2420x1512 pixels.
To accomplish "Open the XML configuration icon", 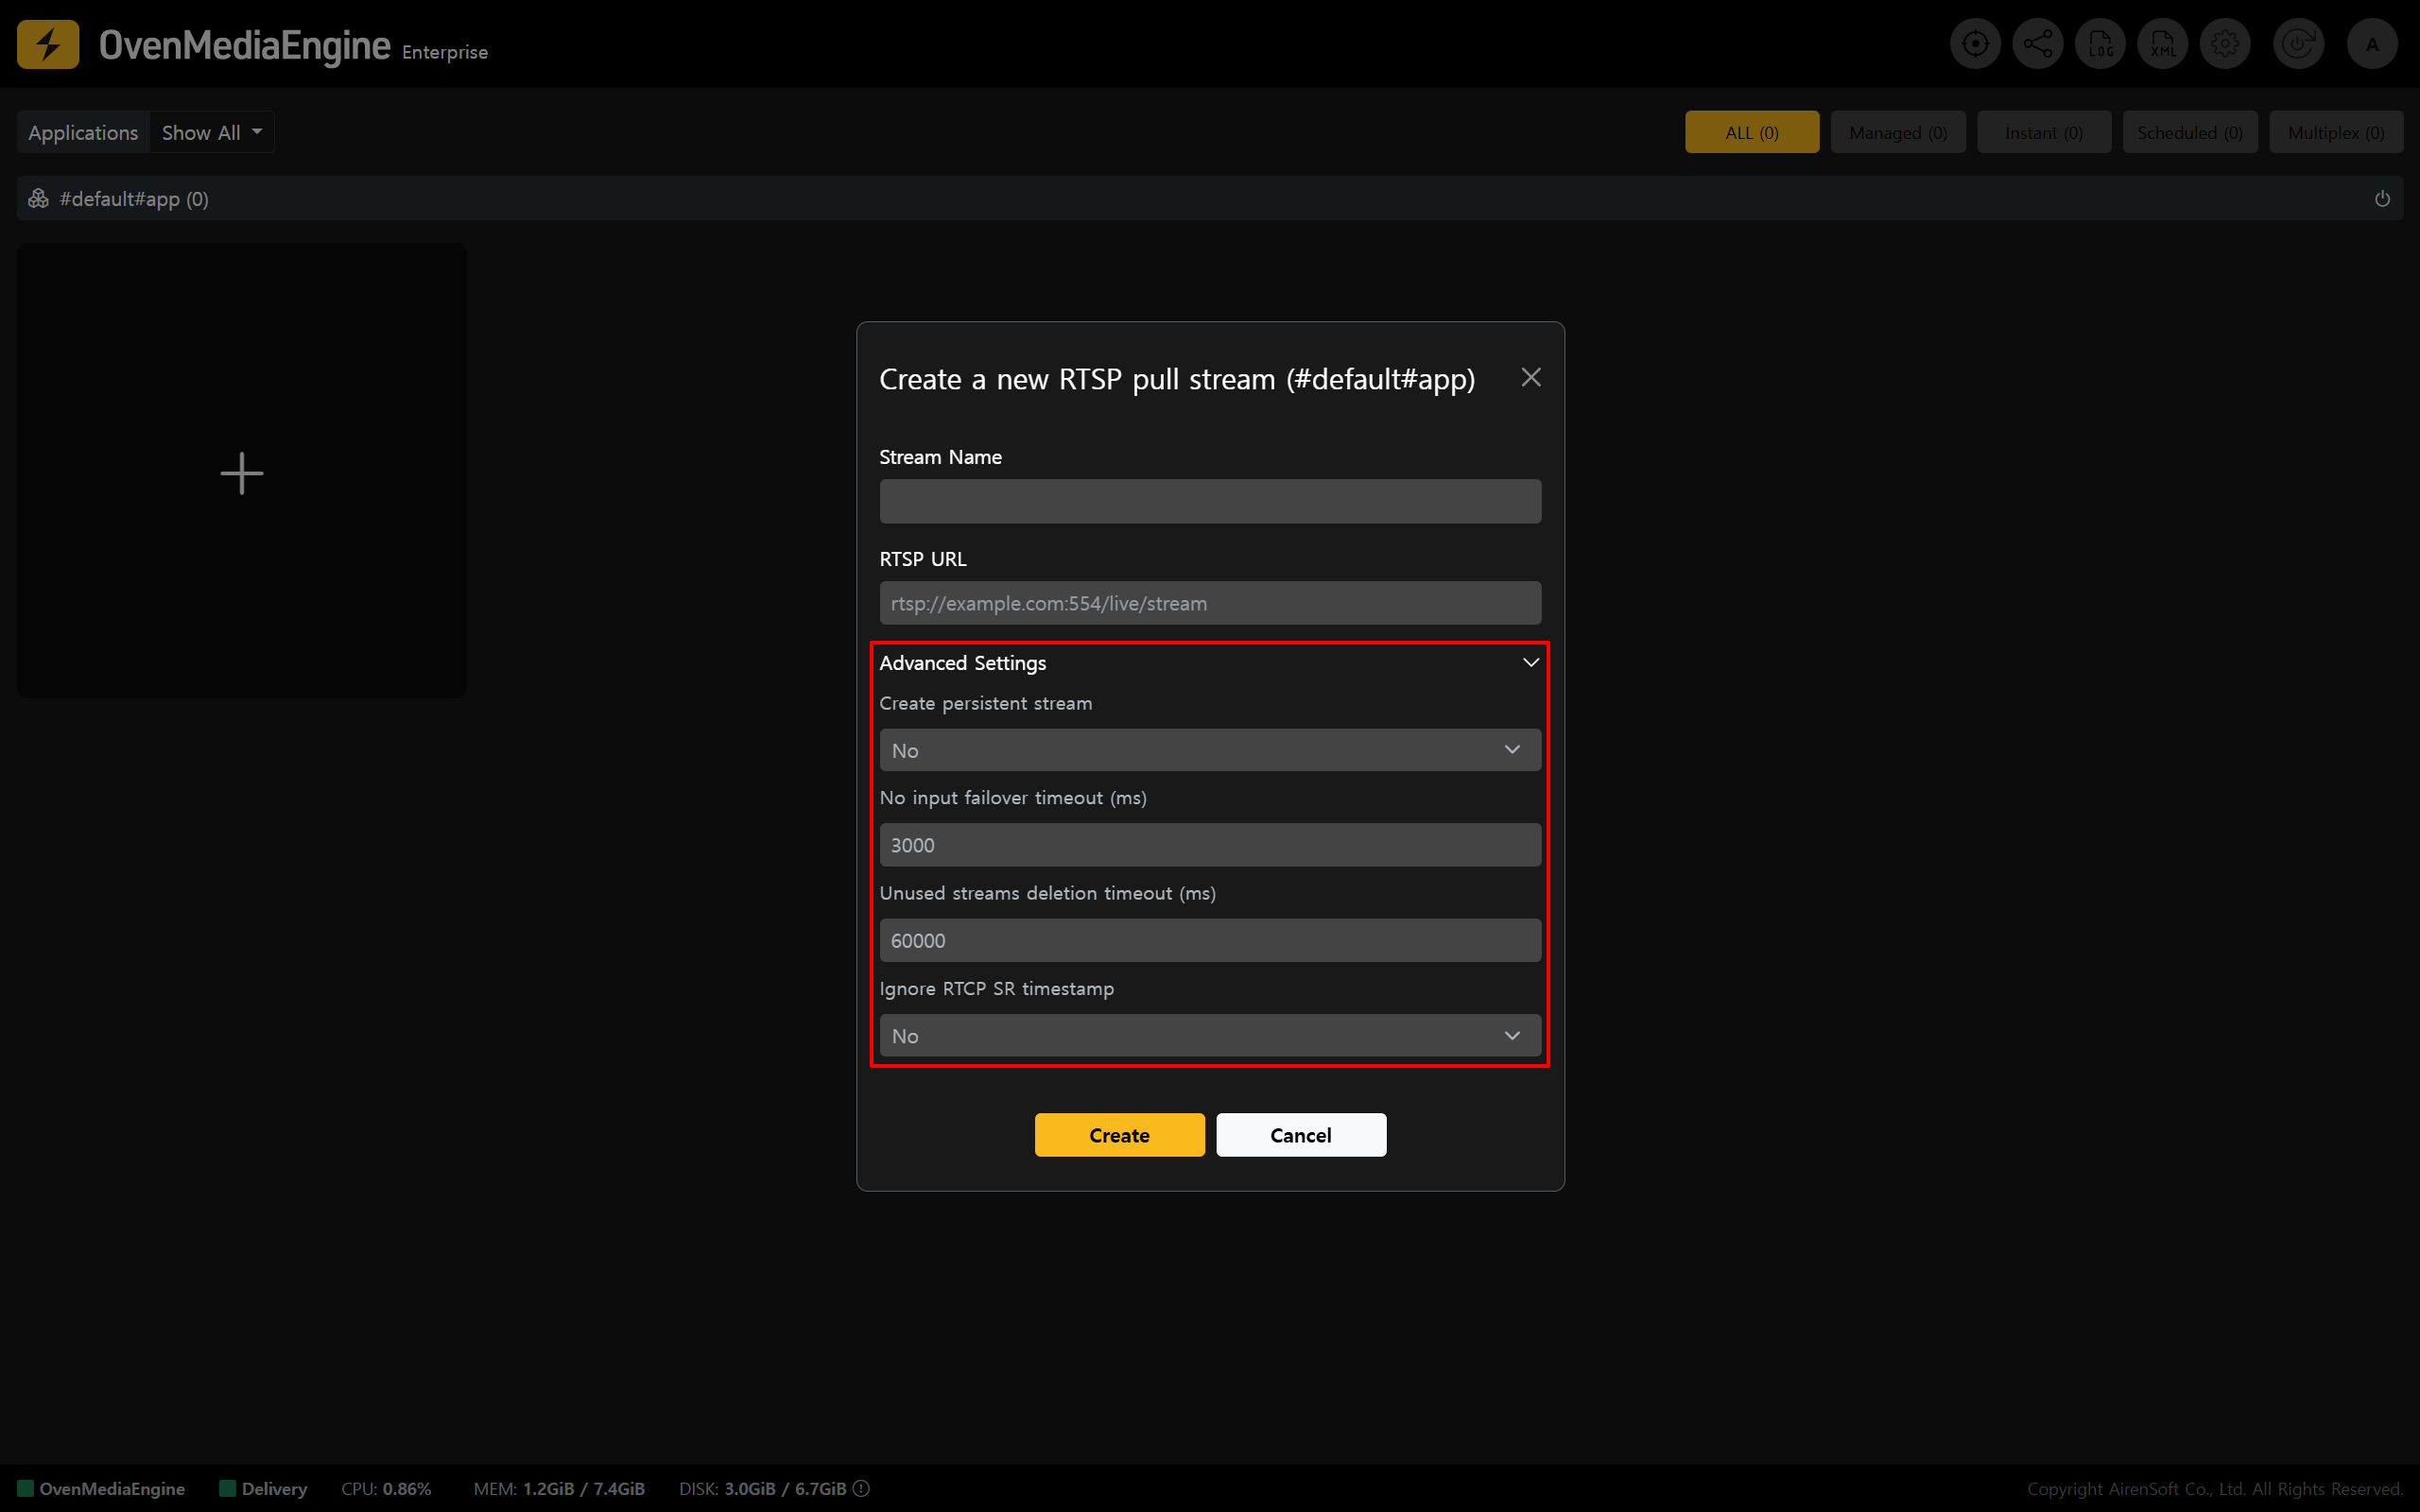I will coord(2162,44).
